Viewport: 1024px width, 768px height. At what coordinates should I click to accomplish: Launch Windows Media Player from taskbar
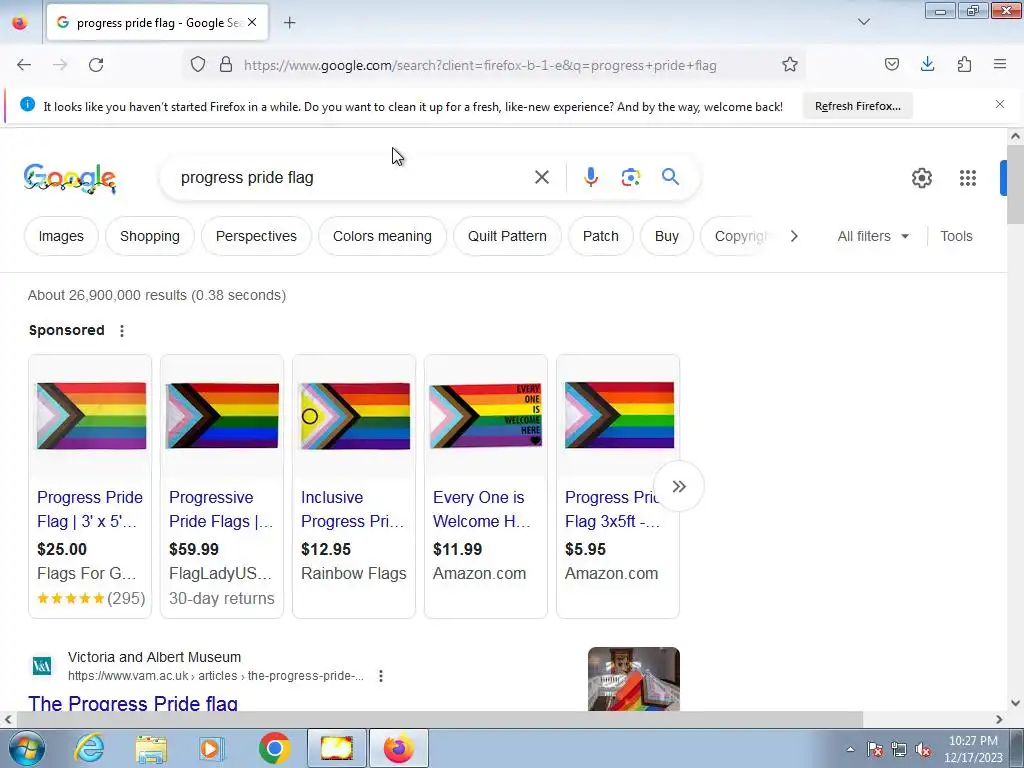pyautogui.click(x=212, y=748)
